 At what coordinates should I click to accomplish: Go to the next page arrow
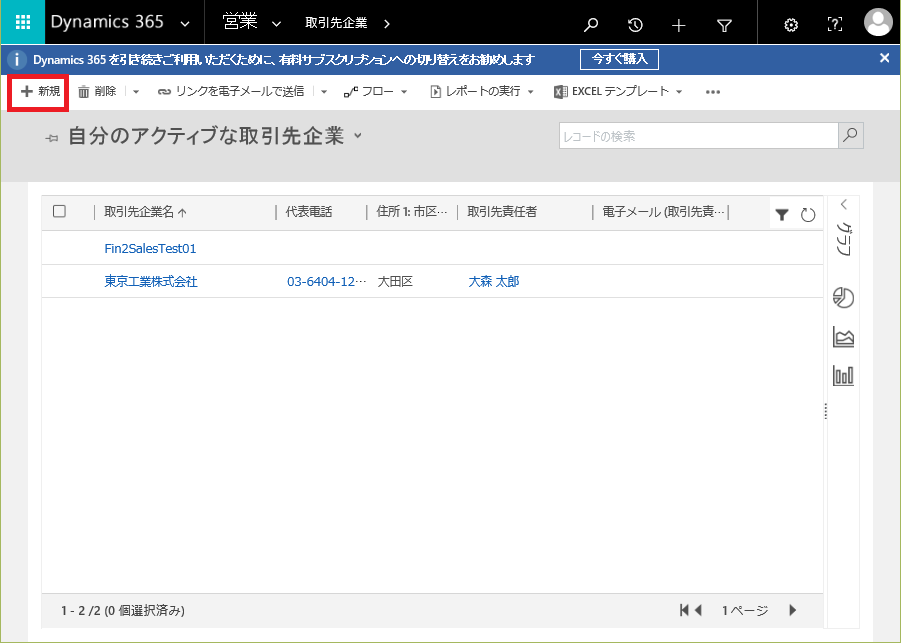tap(792, 610)
